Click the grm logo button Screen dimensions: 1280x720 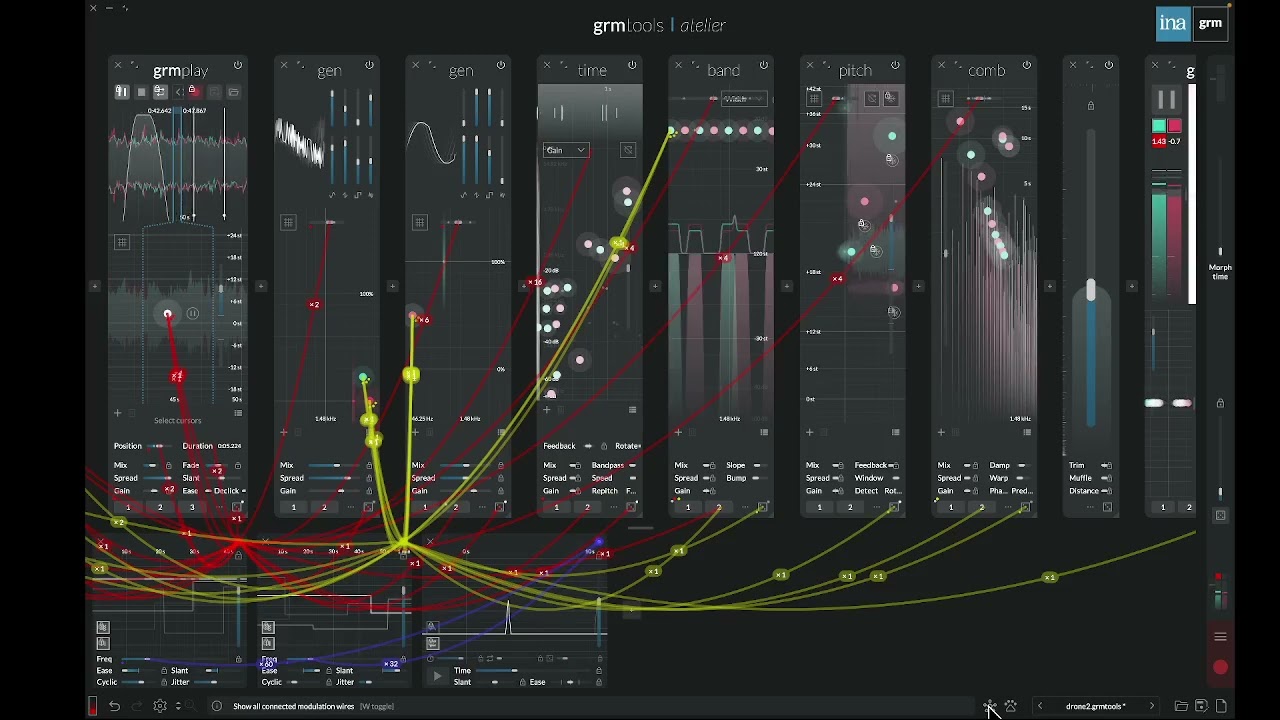[x=1210, y=24]
